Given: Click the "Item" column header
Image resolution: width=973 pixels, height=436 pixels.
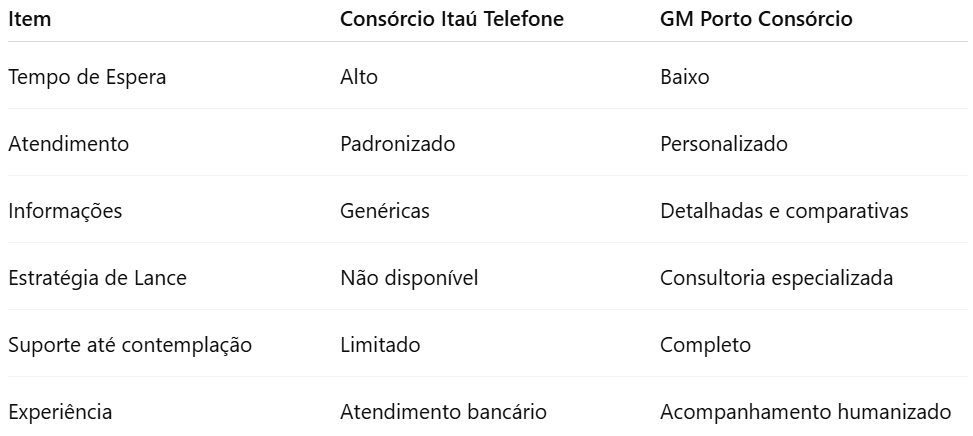Looking at the screenshot, I should point(30,19).
